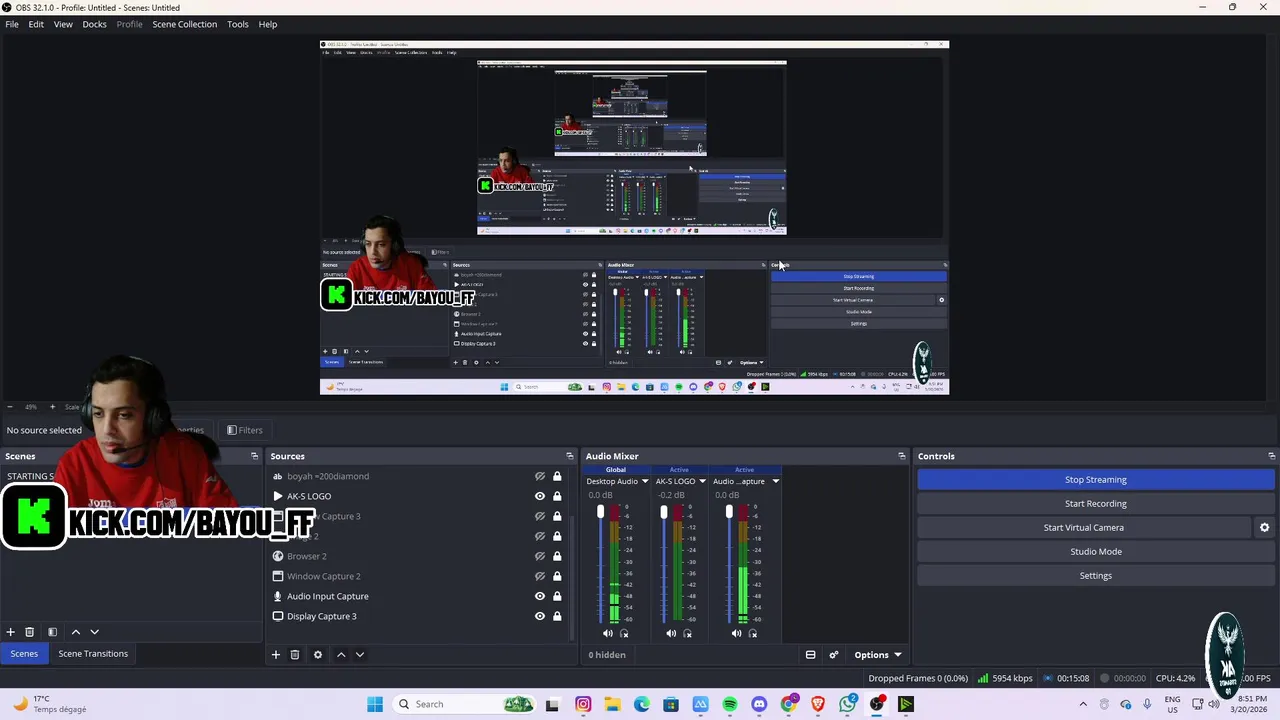Pop out the Controls dock

point(1271,456)
